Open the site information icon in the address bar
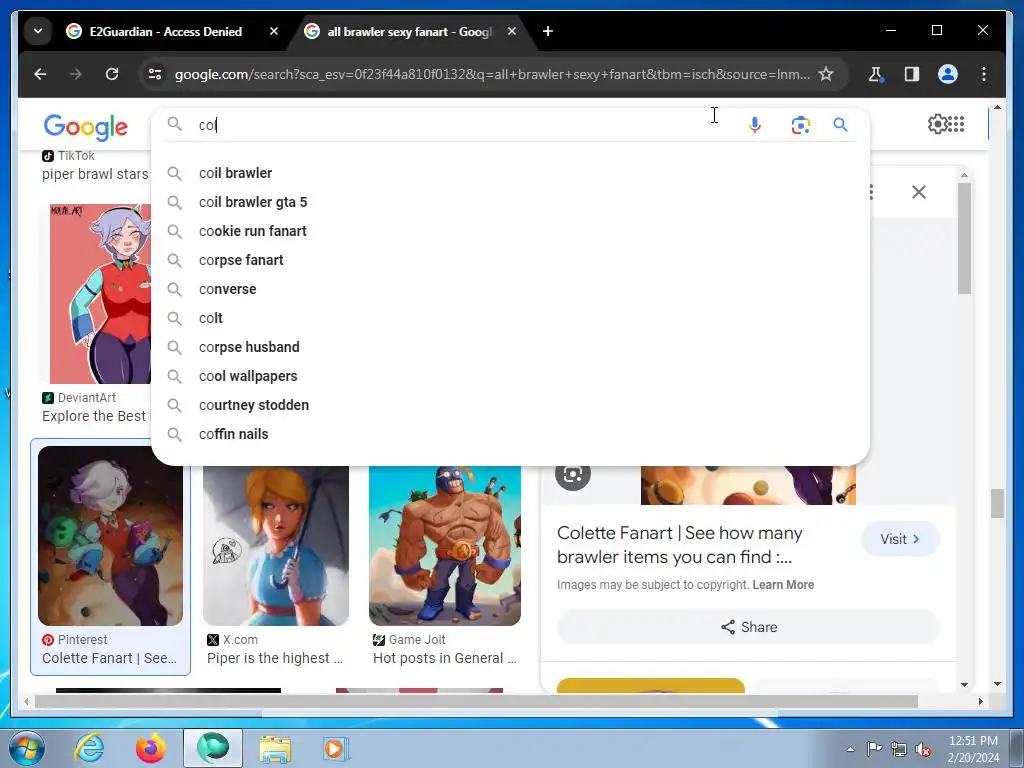Screen dimensions: 1024x768 [x=155, y=74]
